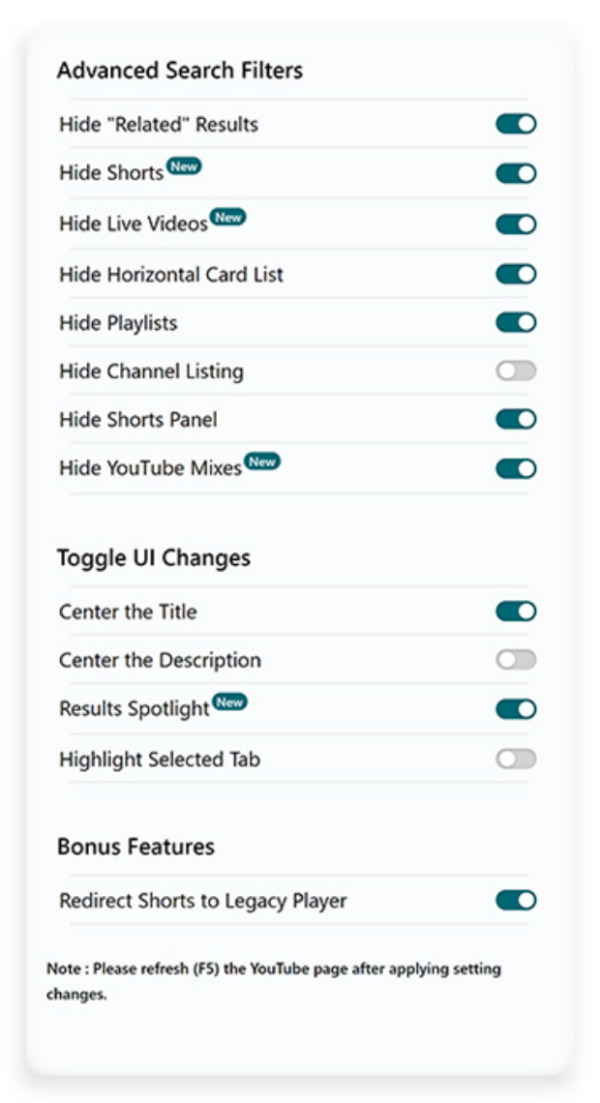Click the New badge on Hide YouTube Mixes
This screenshot has height=1103, width=600.
point(262,461)
